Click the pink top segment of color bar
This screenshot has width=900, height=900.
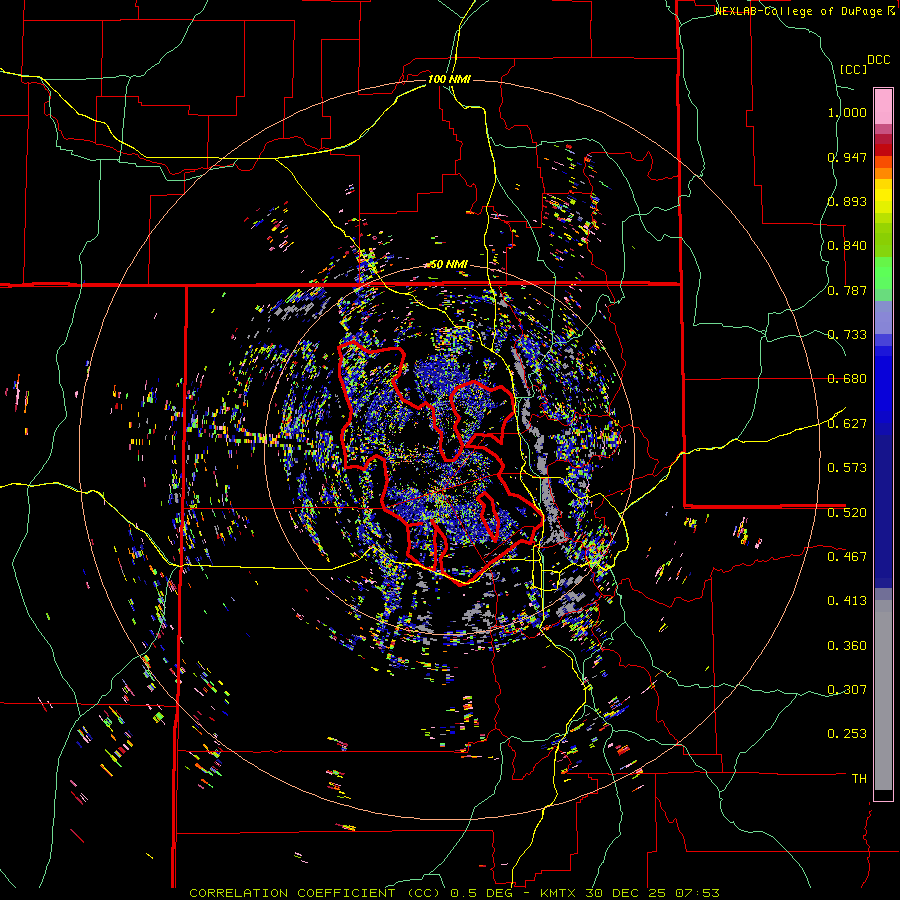click(883, 106)
